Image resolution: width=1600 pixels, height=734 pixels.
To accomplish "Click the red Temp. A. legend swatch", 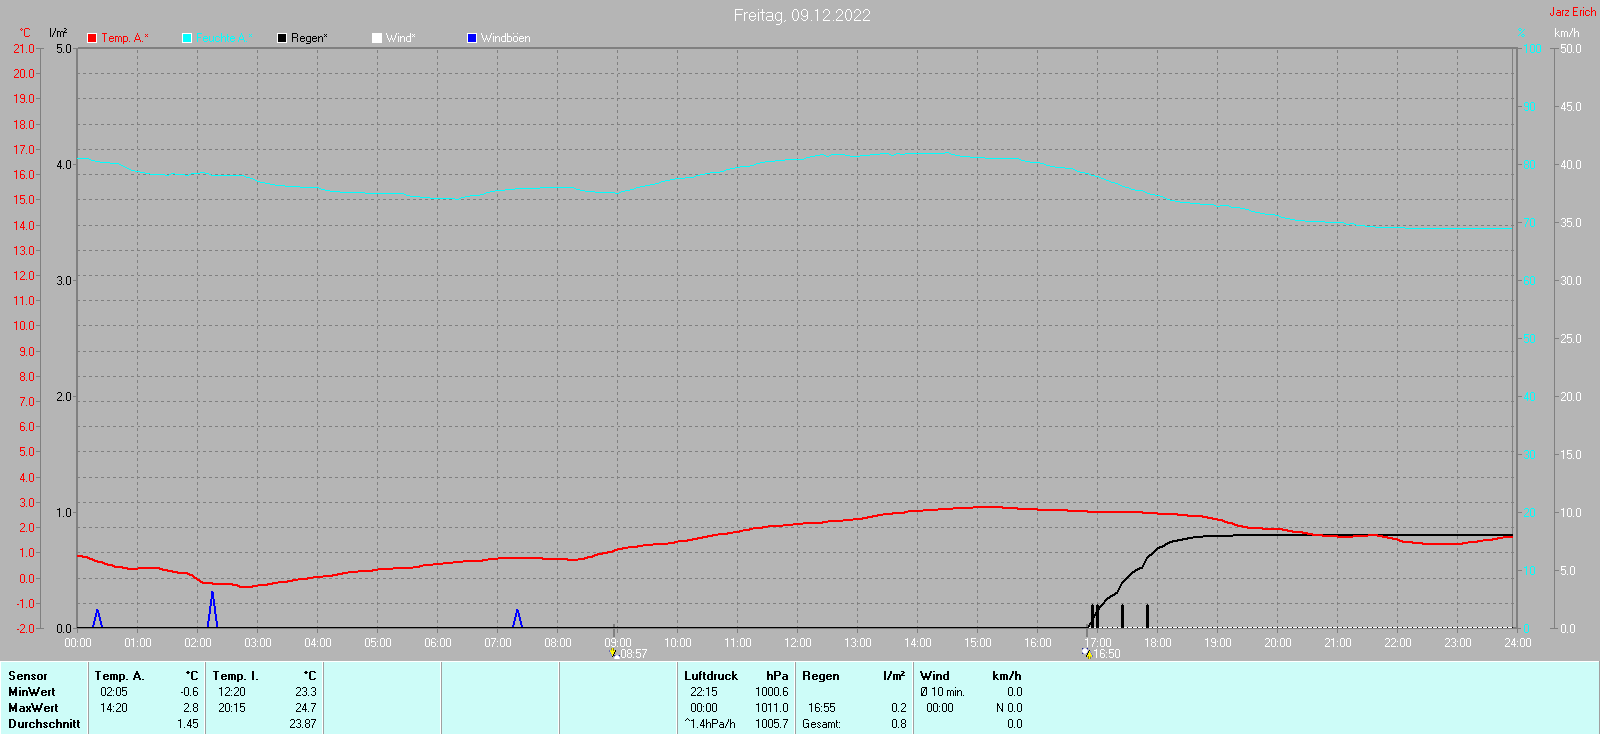I will click(92, 38).
